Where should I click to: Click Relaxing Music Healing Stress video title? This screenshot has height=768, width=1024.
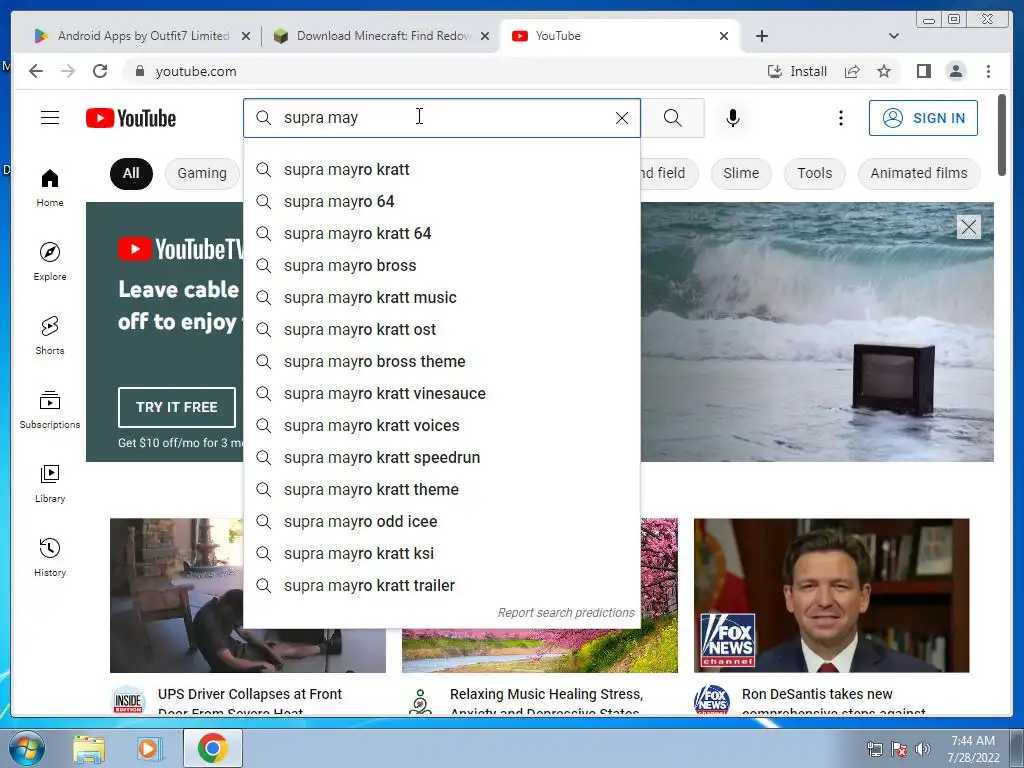[x=547, y=702]
